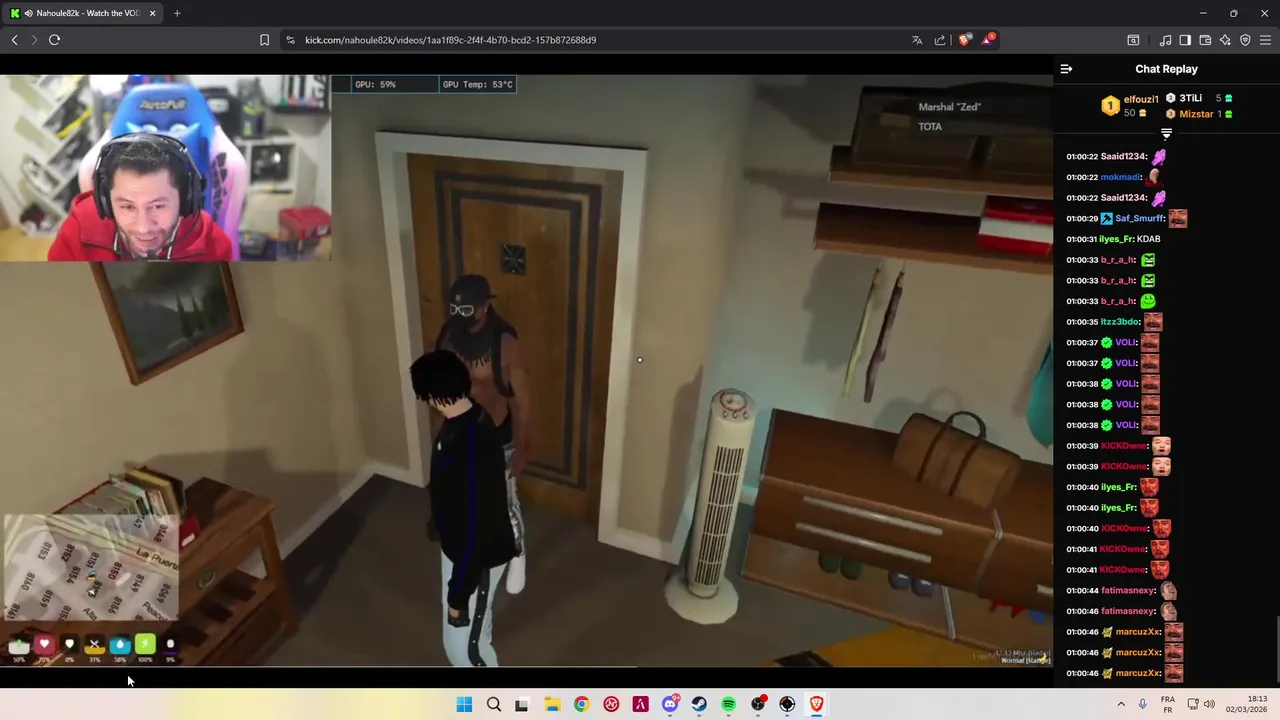Click the share icon in address bar
The height and width of the screenshot is (720, 1280).
(x=940, y=40)
